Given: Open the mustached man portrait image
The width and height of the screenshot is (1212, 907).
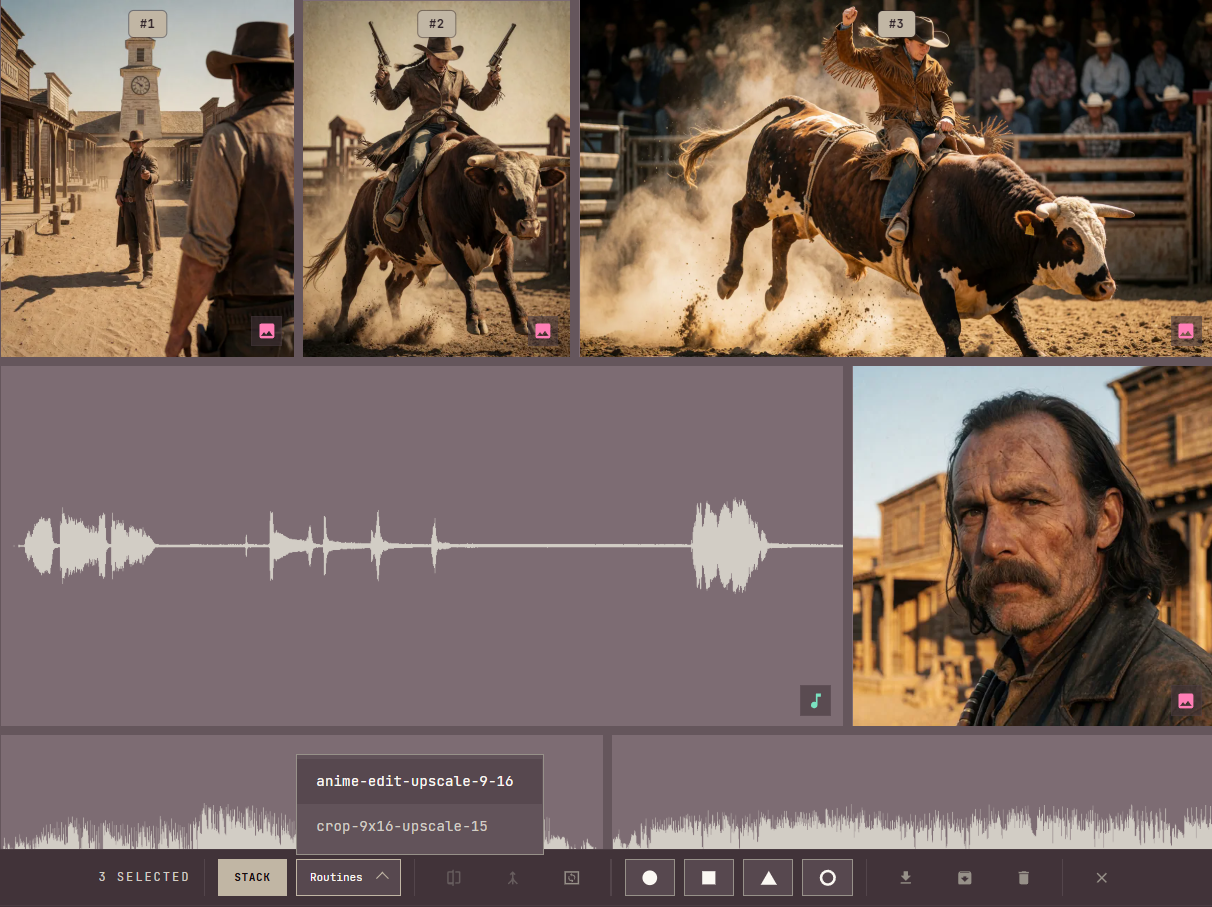Looking at the screenshot, I should [x=1032, y=546].
